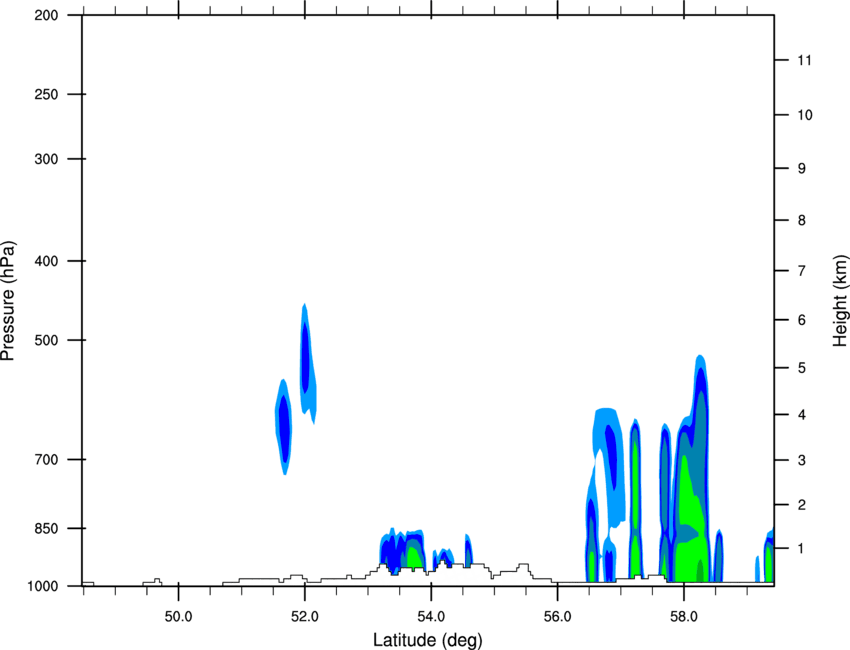Click the 250 pressure tick label

coord(47,94)
